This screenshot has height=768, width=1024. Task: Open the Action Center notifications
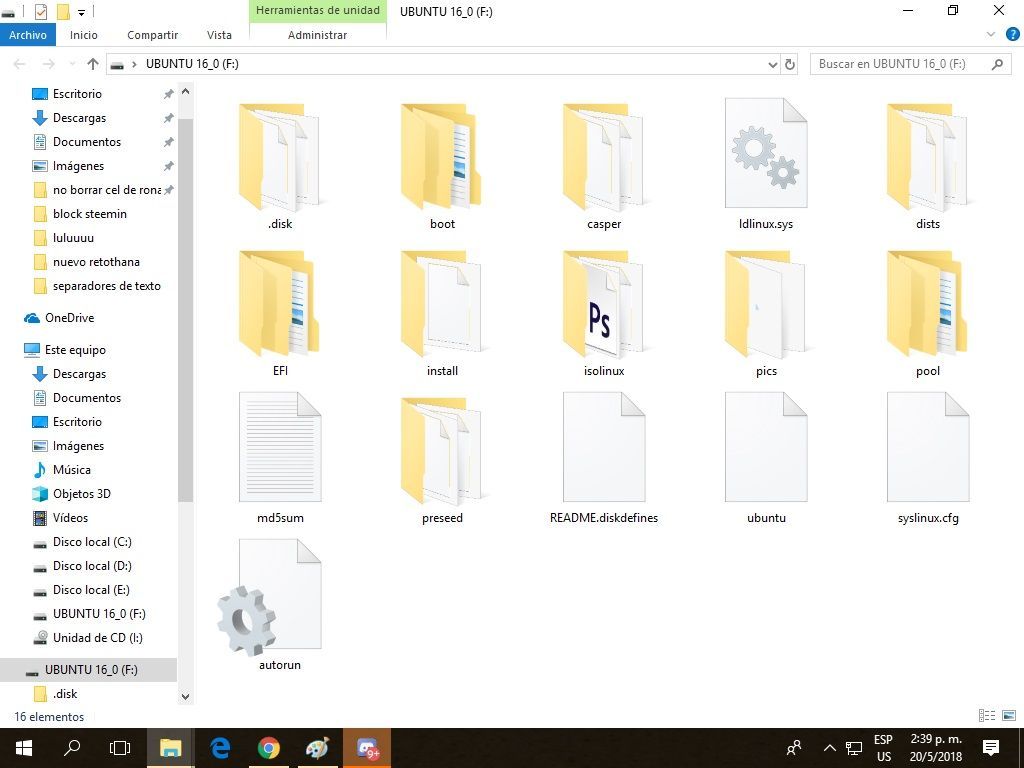991,748
